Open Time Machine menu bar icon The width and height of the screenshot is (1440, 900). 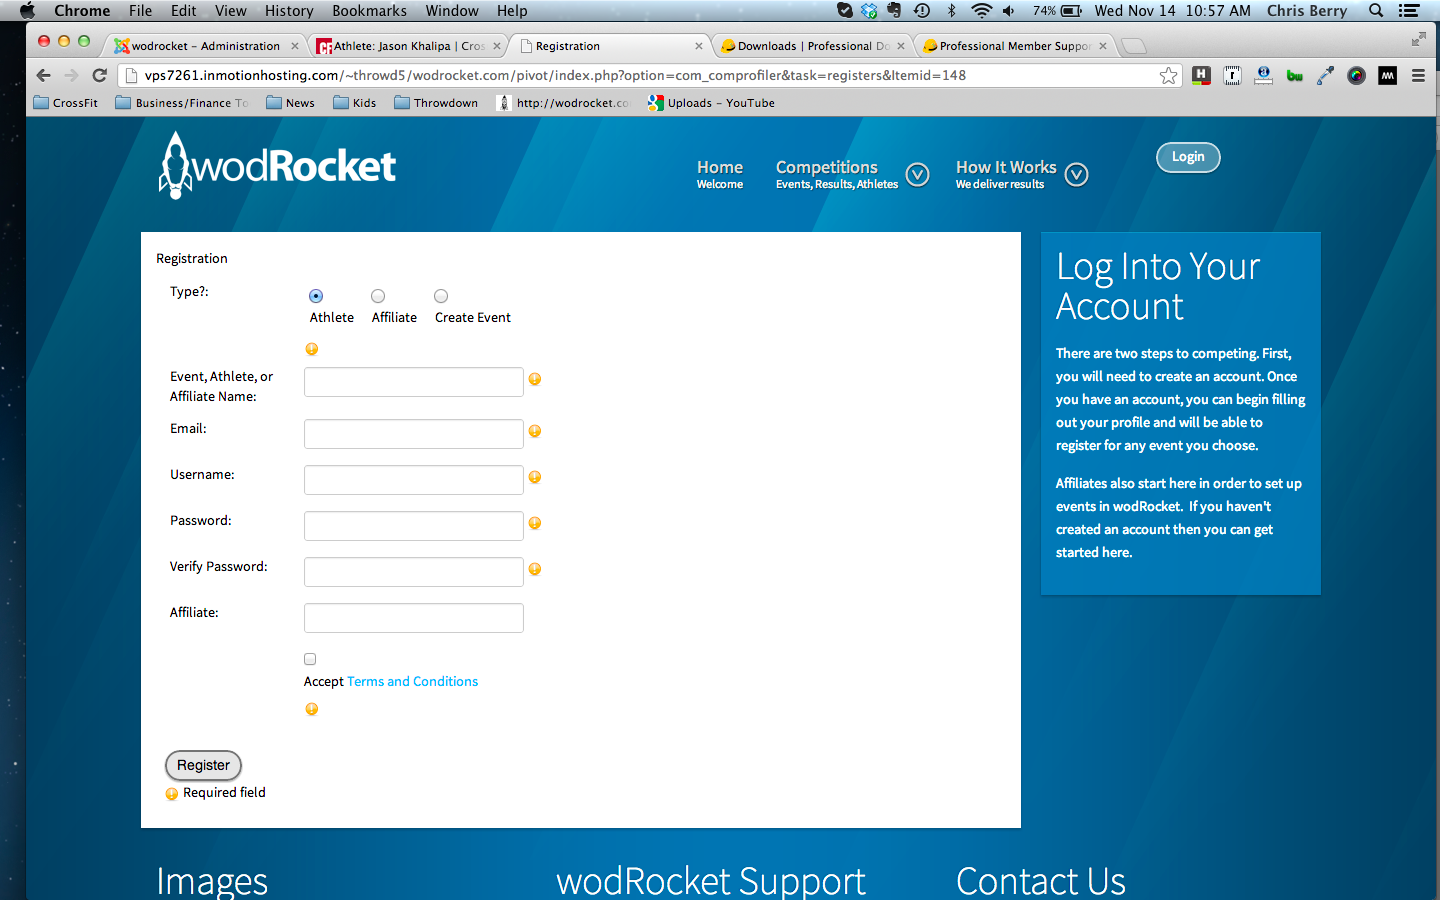tap(922, 10)
